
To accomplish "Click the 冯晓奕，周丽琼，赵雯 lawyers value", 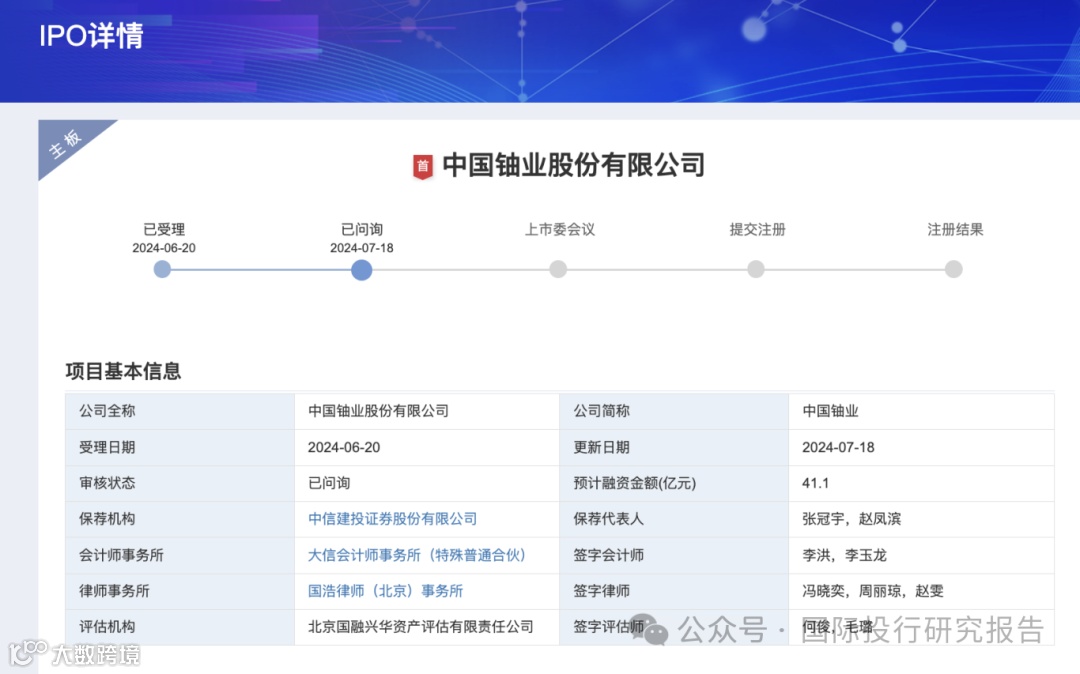I will click(x=873, y=591).
